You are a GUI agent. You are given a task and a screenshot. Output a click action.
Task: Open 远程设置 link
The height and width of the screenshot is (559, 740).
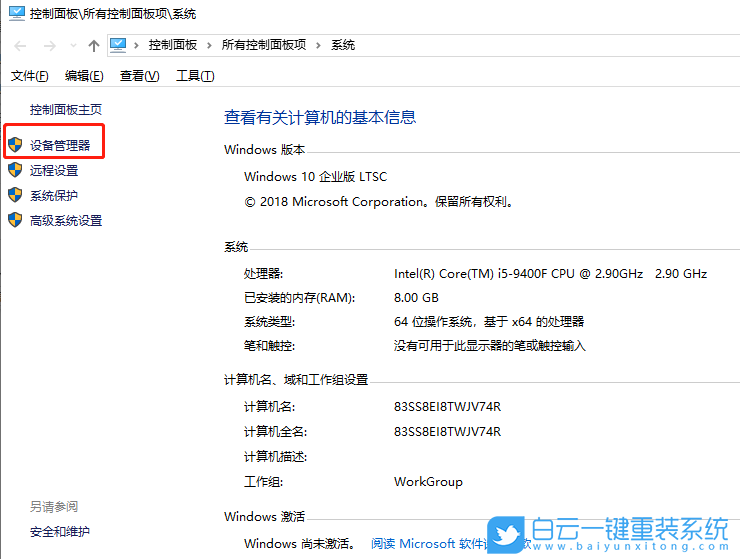pyautogui.click(x=54, y=170)
